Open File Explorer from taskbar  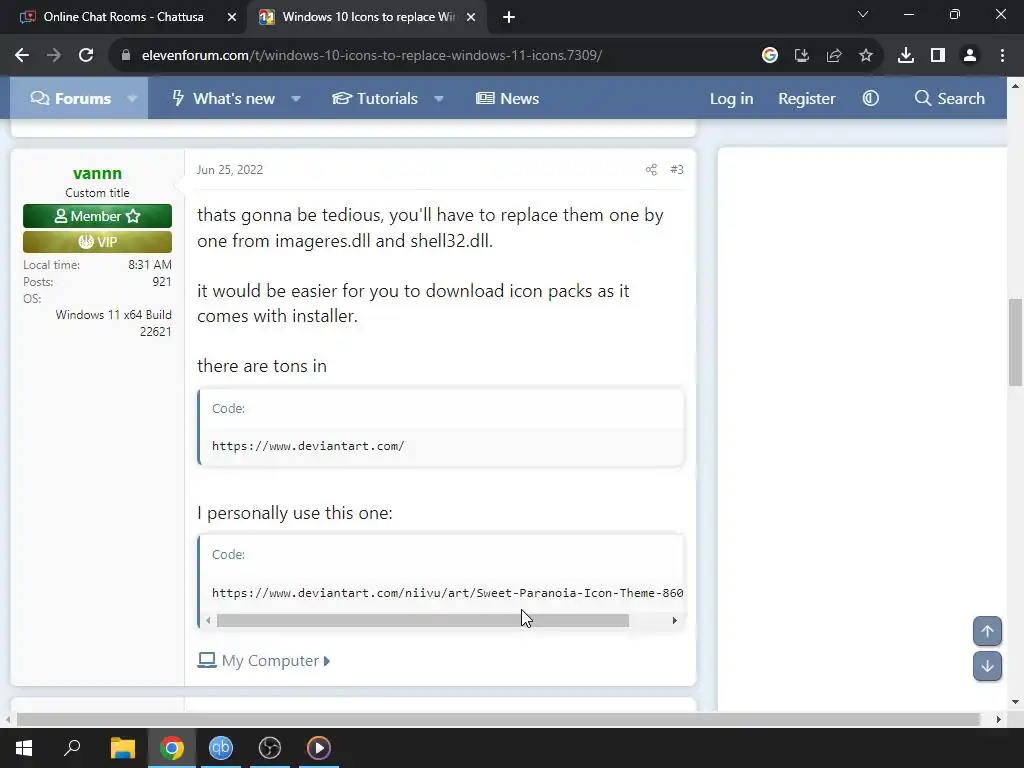point(123,748)
